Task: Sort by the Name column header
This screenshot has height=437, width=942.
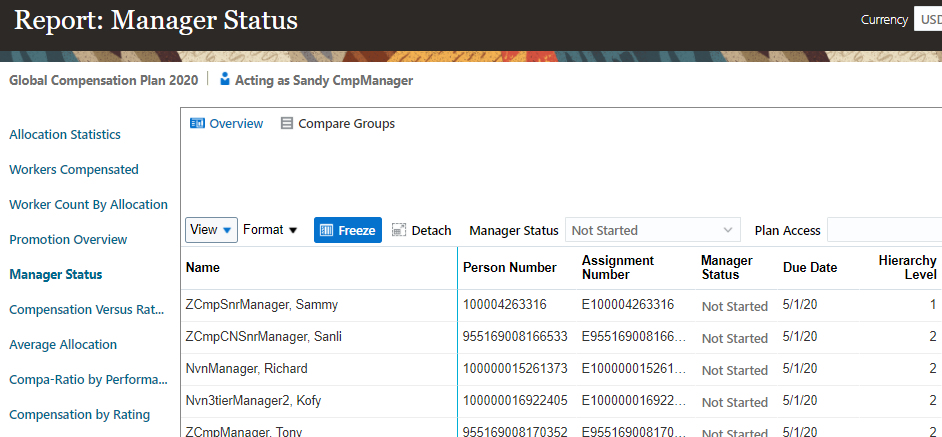Action: point(203,268)
